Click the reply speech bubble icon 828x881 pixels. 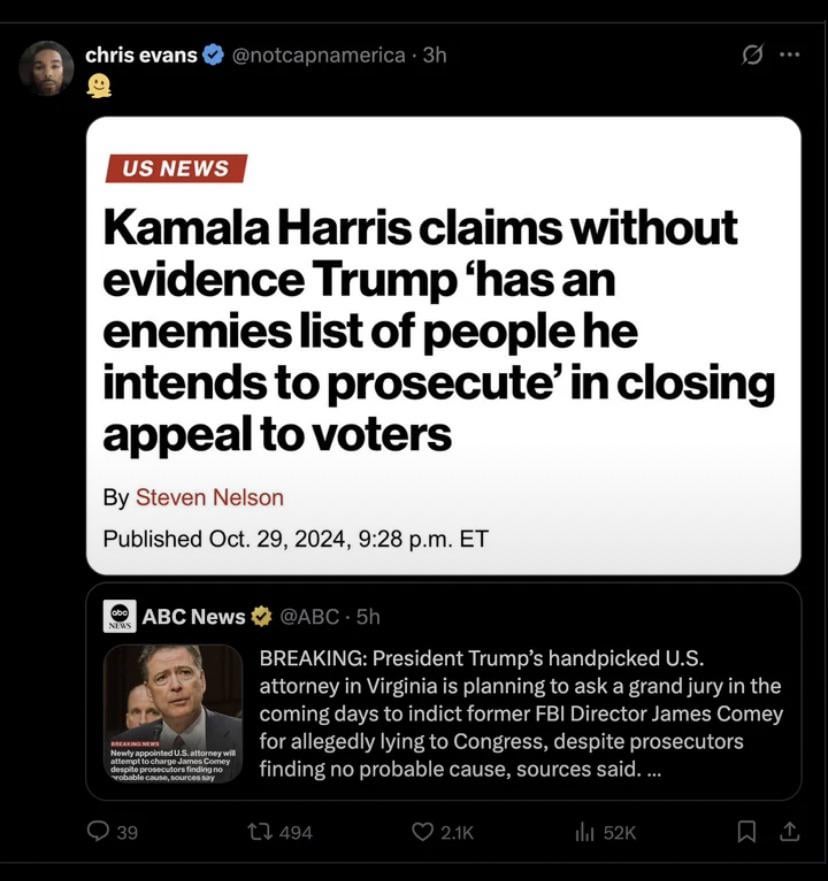pos(98,831)
